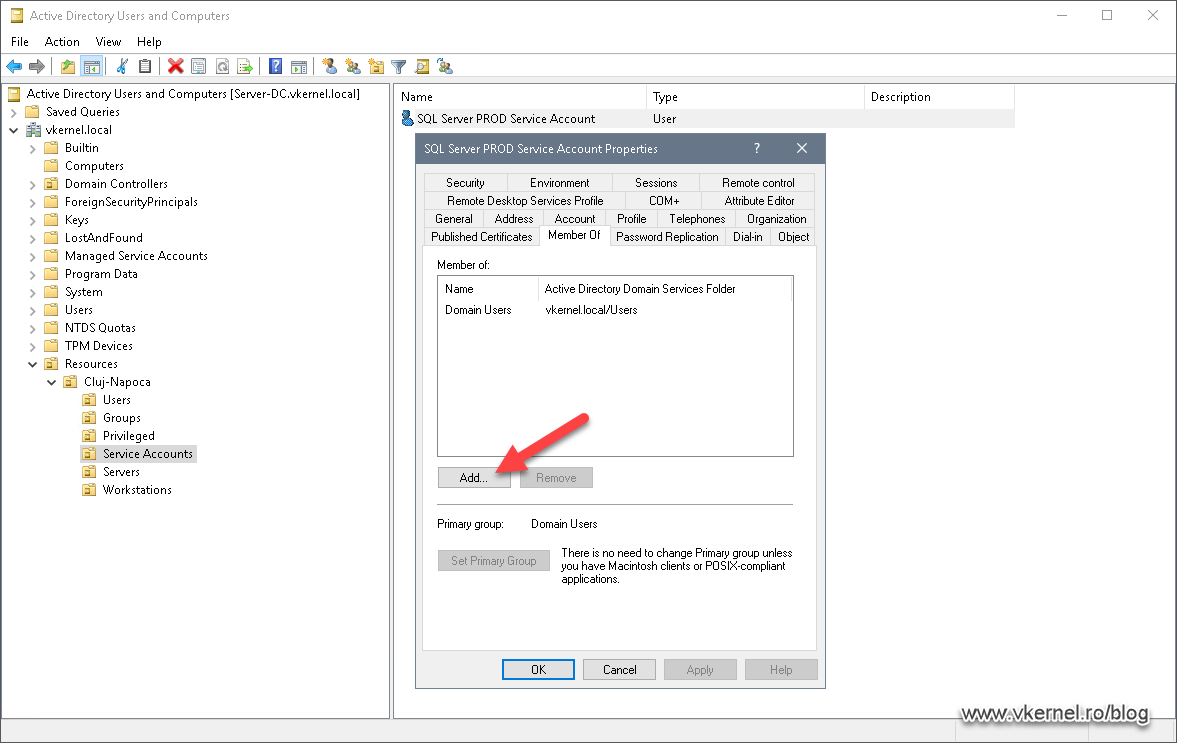The height and width of the screenshot is (743, 1177).
Task: Navigate back with the blue back arrow
Action: 14,66
